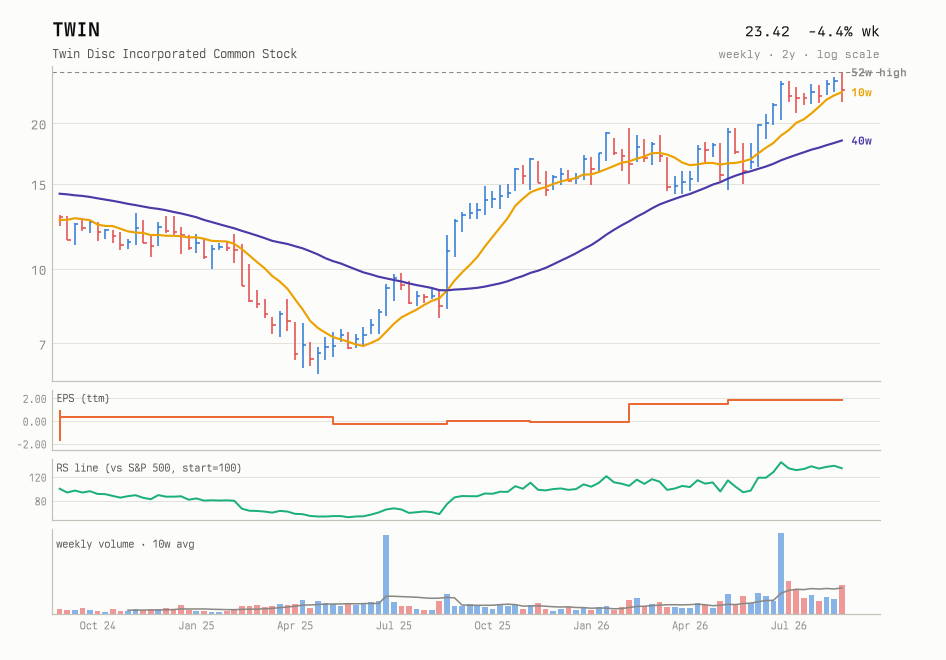Click the -4.4% wk change value
The height and width of the screenshot is (660, 946).
point(843,31)
